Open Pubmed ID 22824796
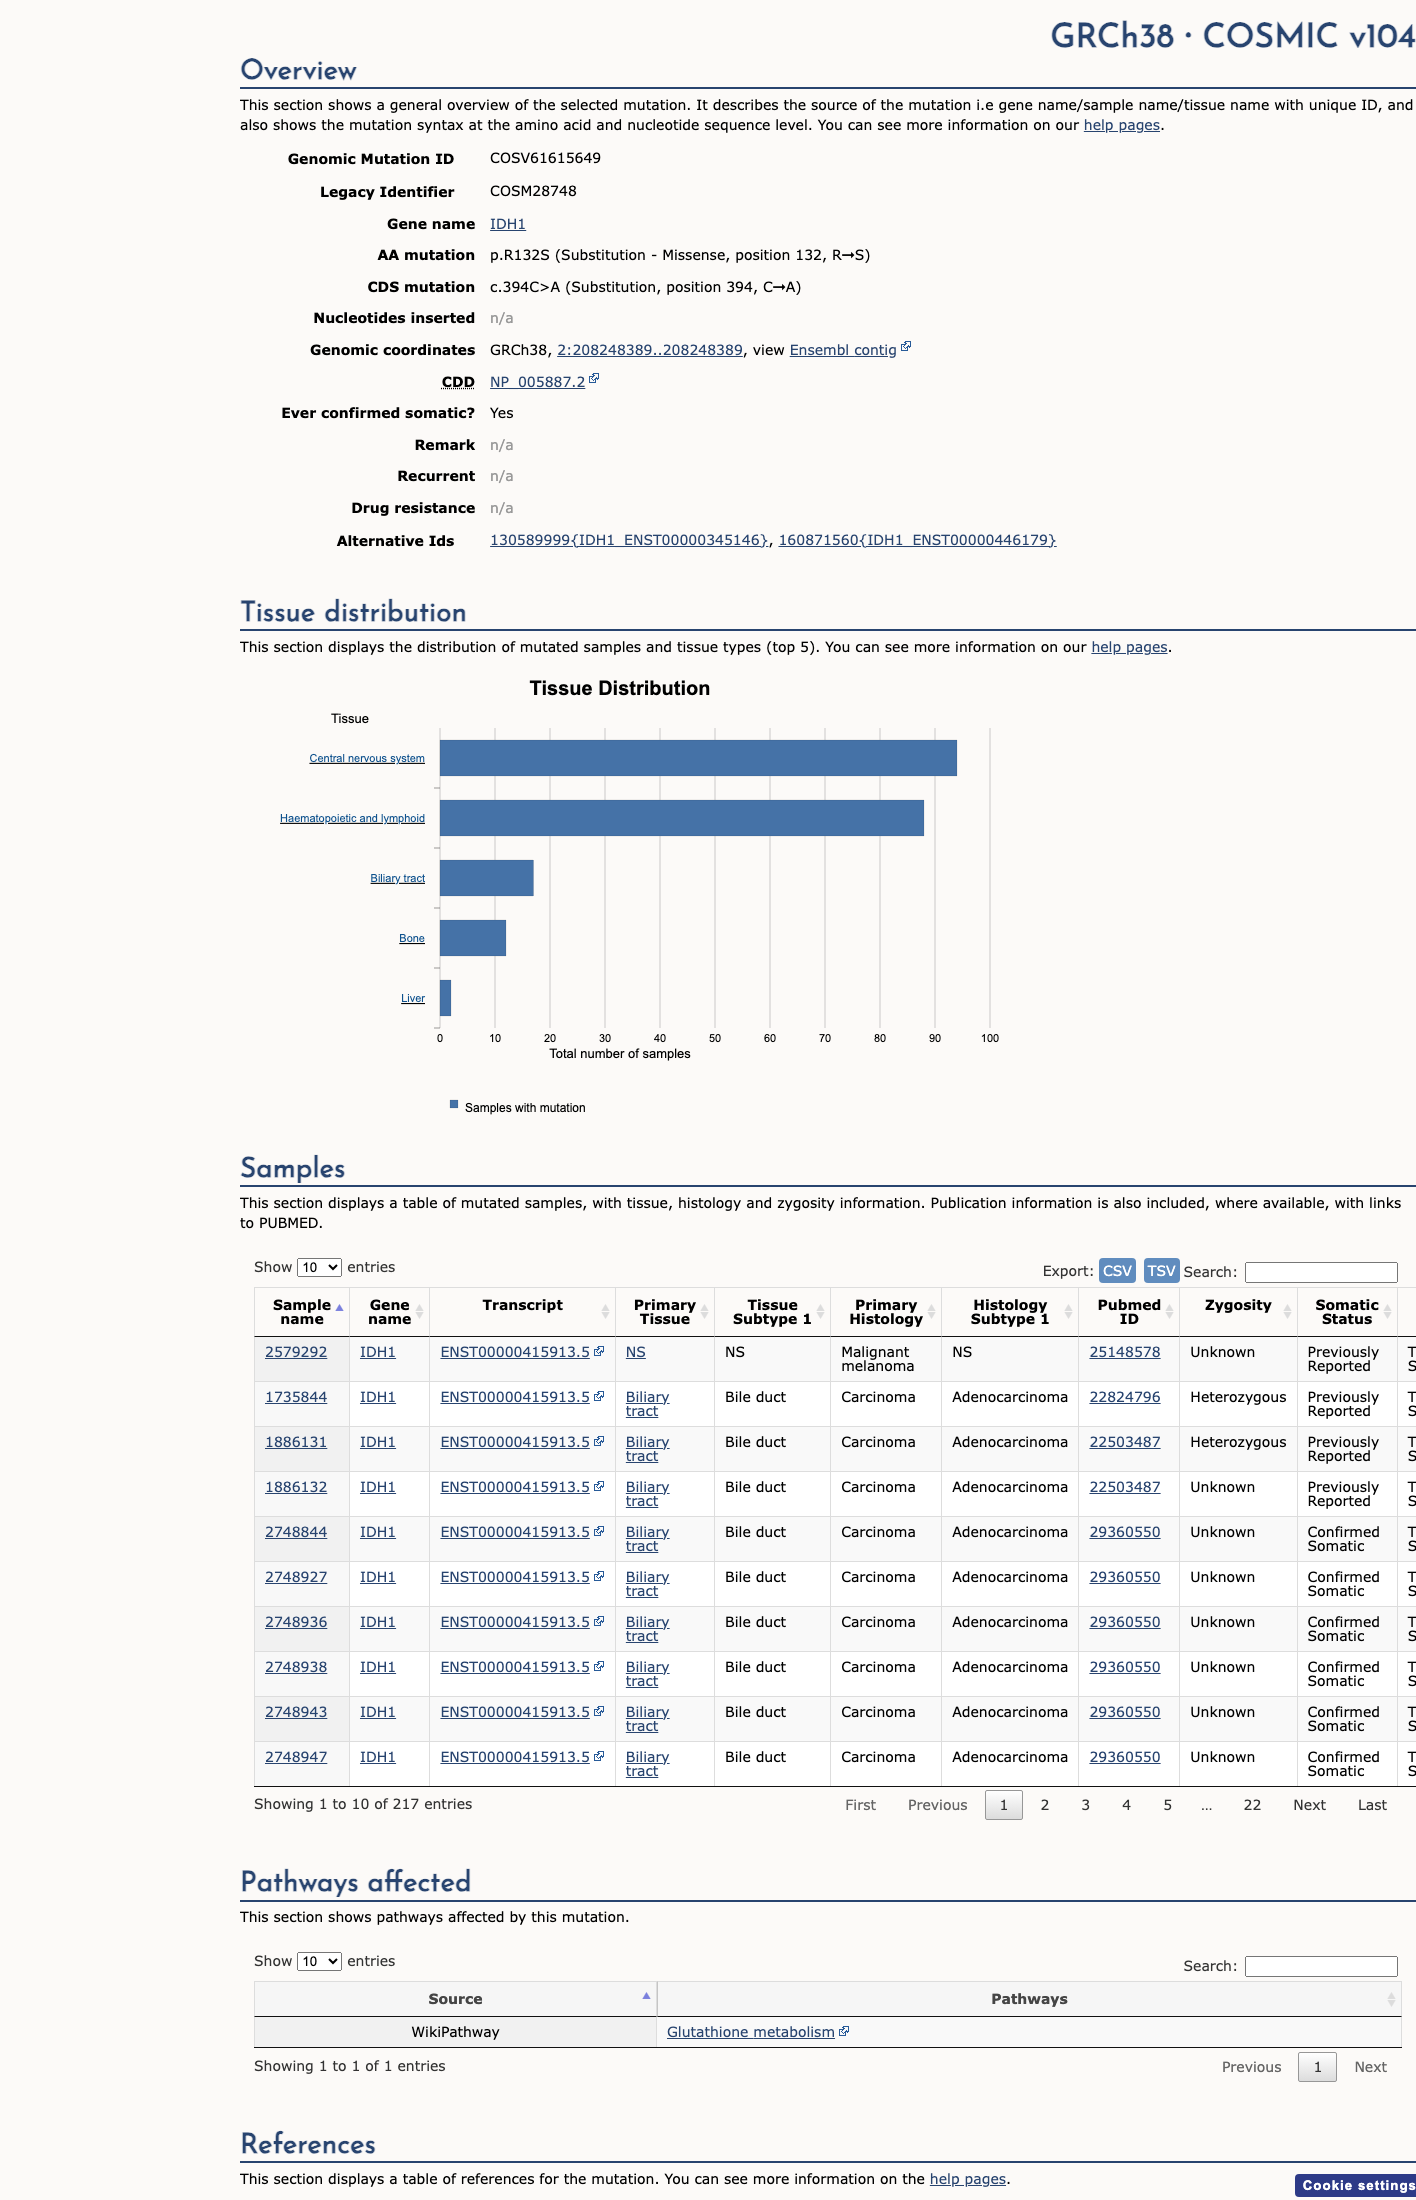Screen dimensions: 1416x2200 click(x=1125, y=1397)
